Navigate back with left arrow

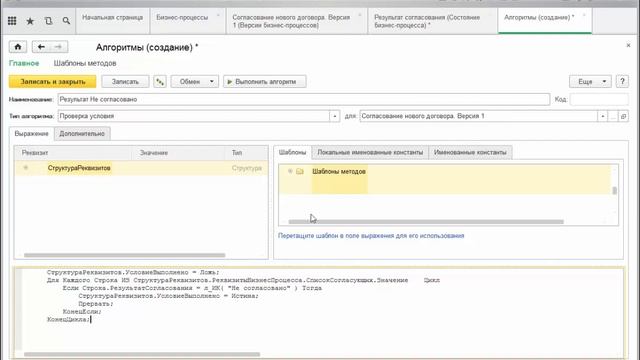(x=41, y=47)
